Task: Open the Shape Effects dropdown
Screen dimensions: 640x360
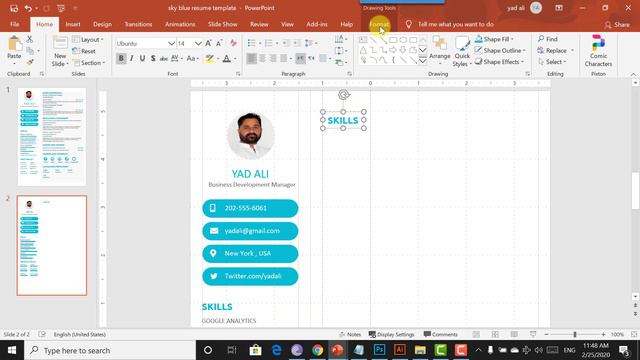Action: 500,62
